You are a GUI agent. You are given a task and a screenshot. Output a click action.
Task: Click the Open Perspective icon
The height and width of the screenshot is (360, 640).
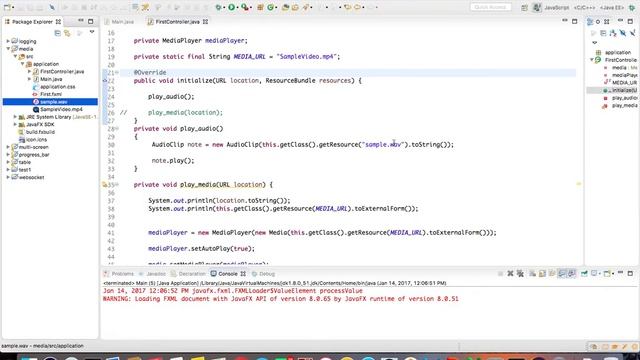524,7
